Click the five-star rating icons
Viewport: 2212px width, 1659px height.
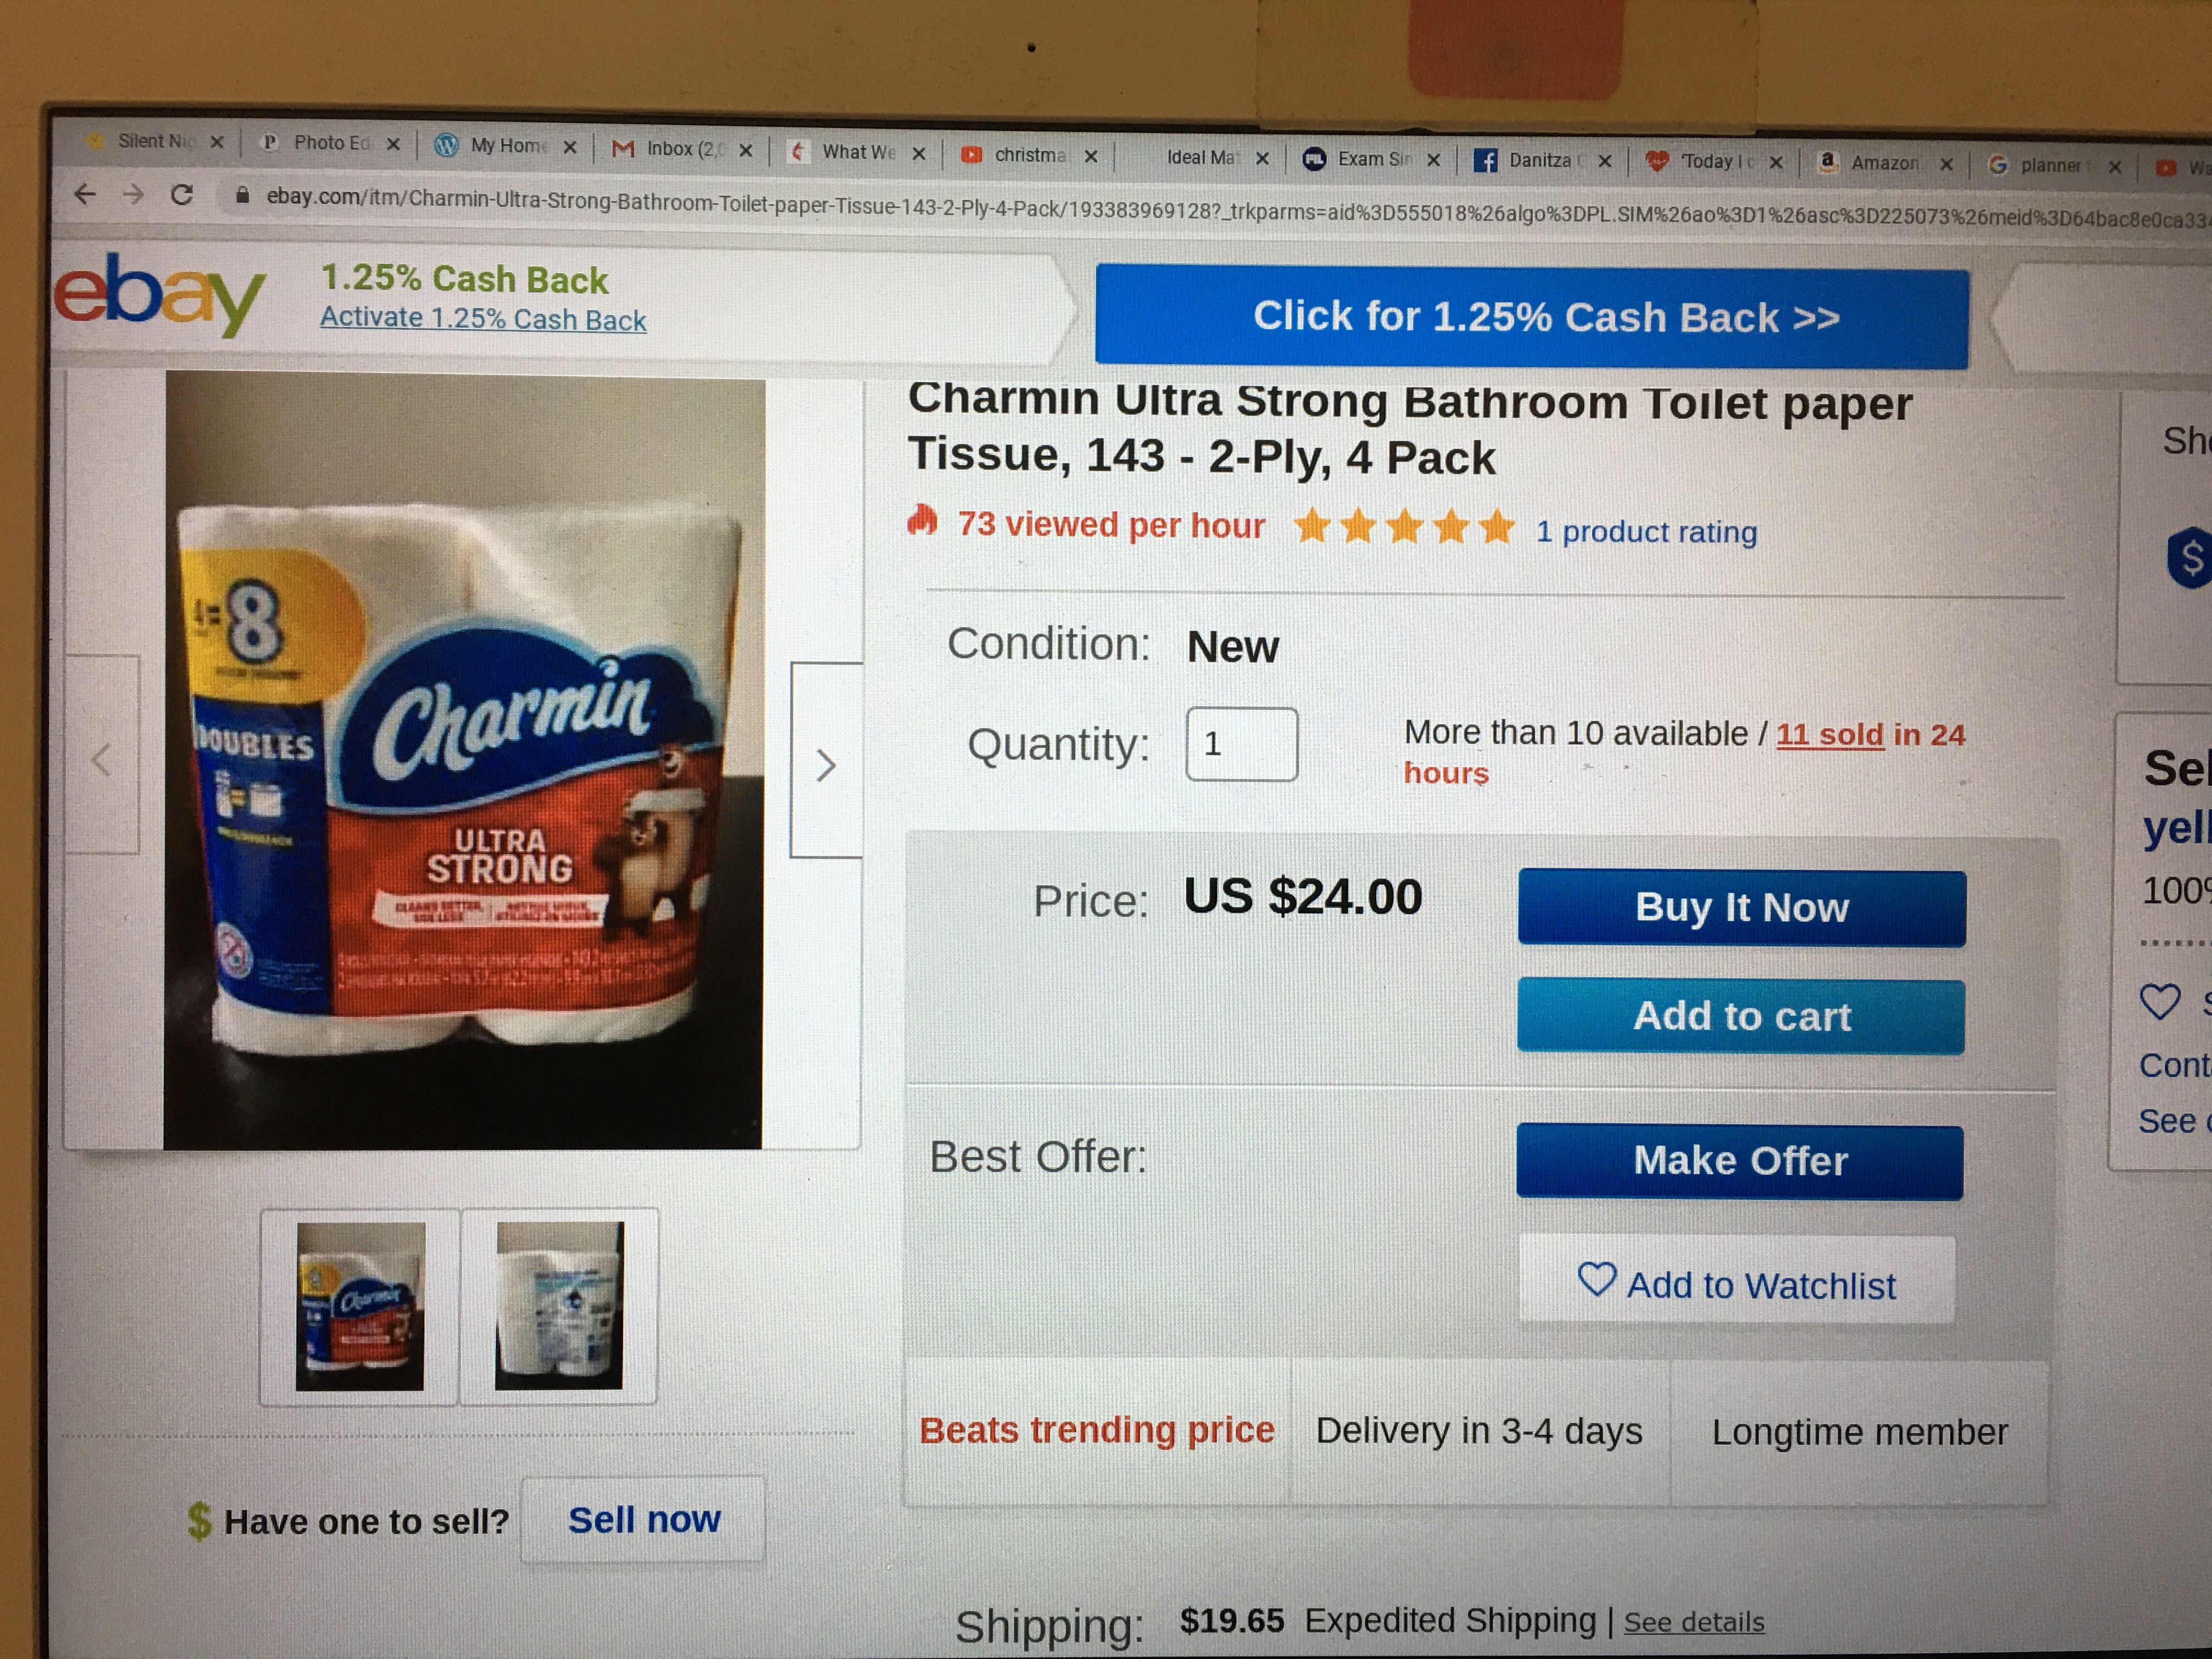[x=1404, y=526]
